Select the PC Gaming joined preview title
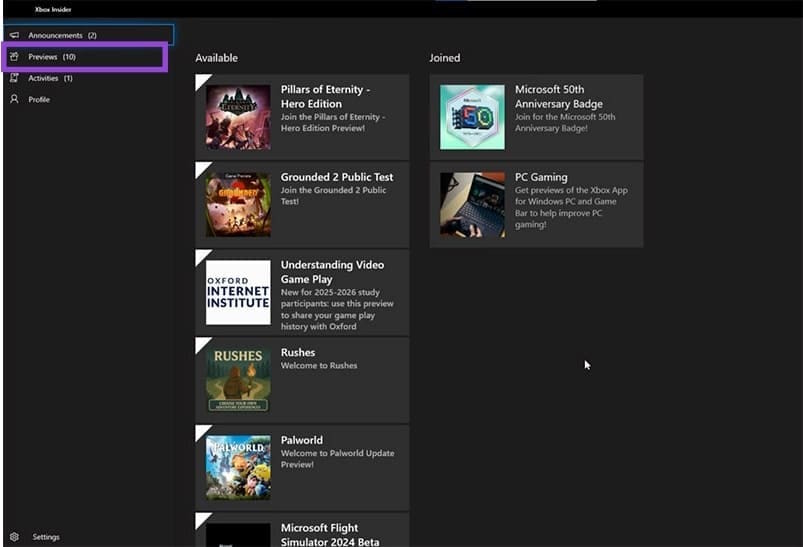Image resolution: width=803 pixels, height=547 pixels. 541,177
